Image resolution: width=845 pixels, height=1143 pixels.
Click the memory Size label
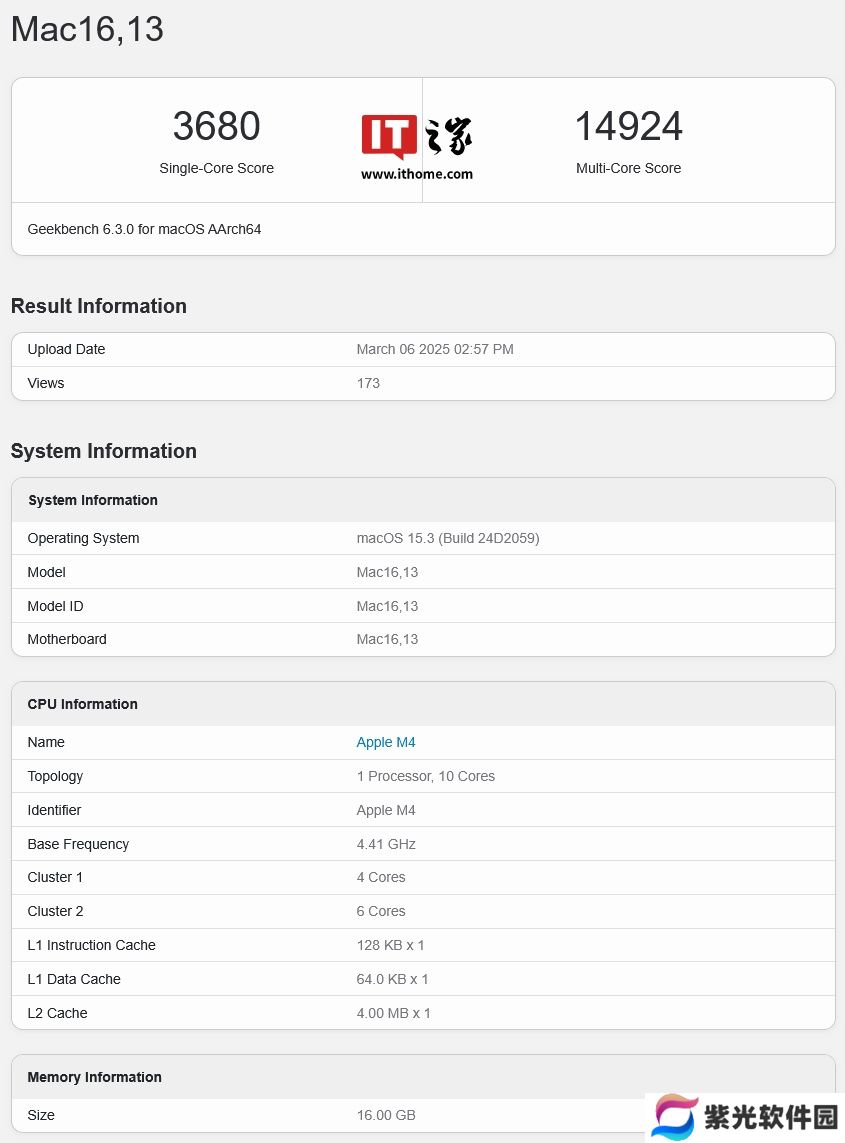tap(41, 1115)
